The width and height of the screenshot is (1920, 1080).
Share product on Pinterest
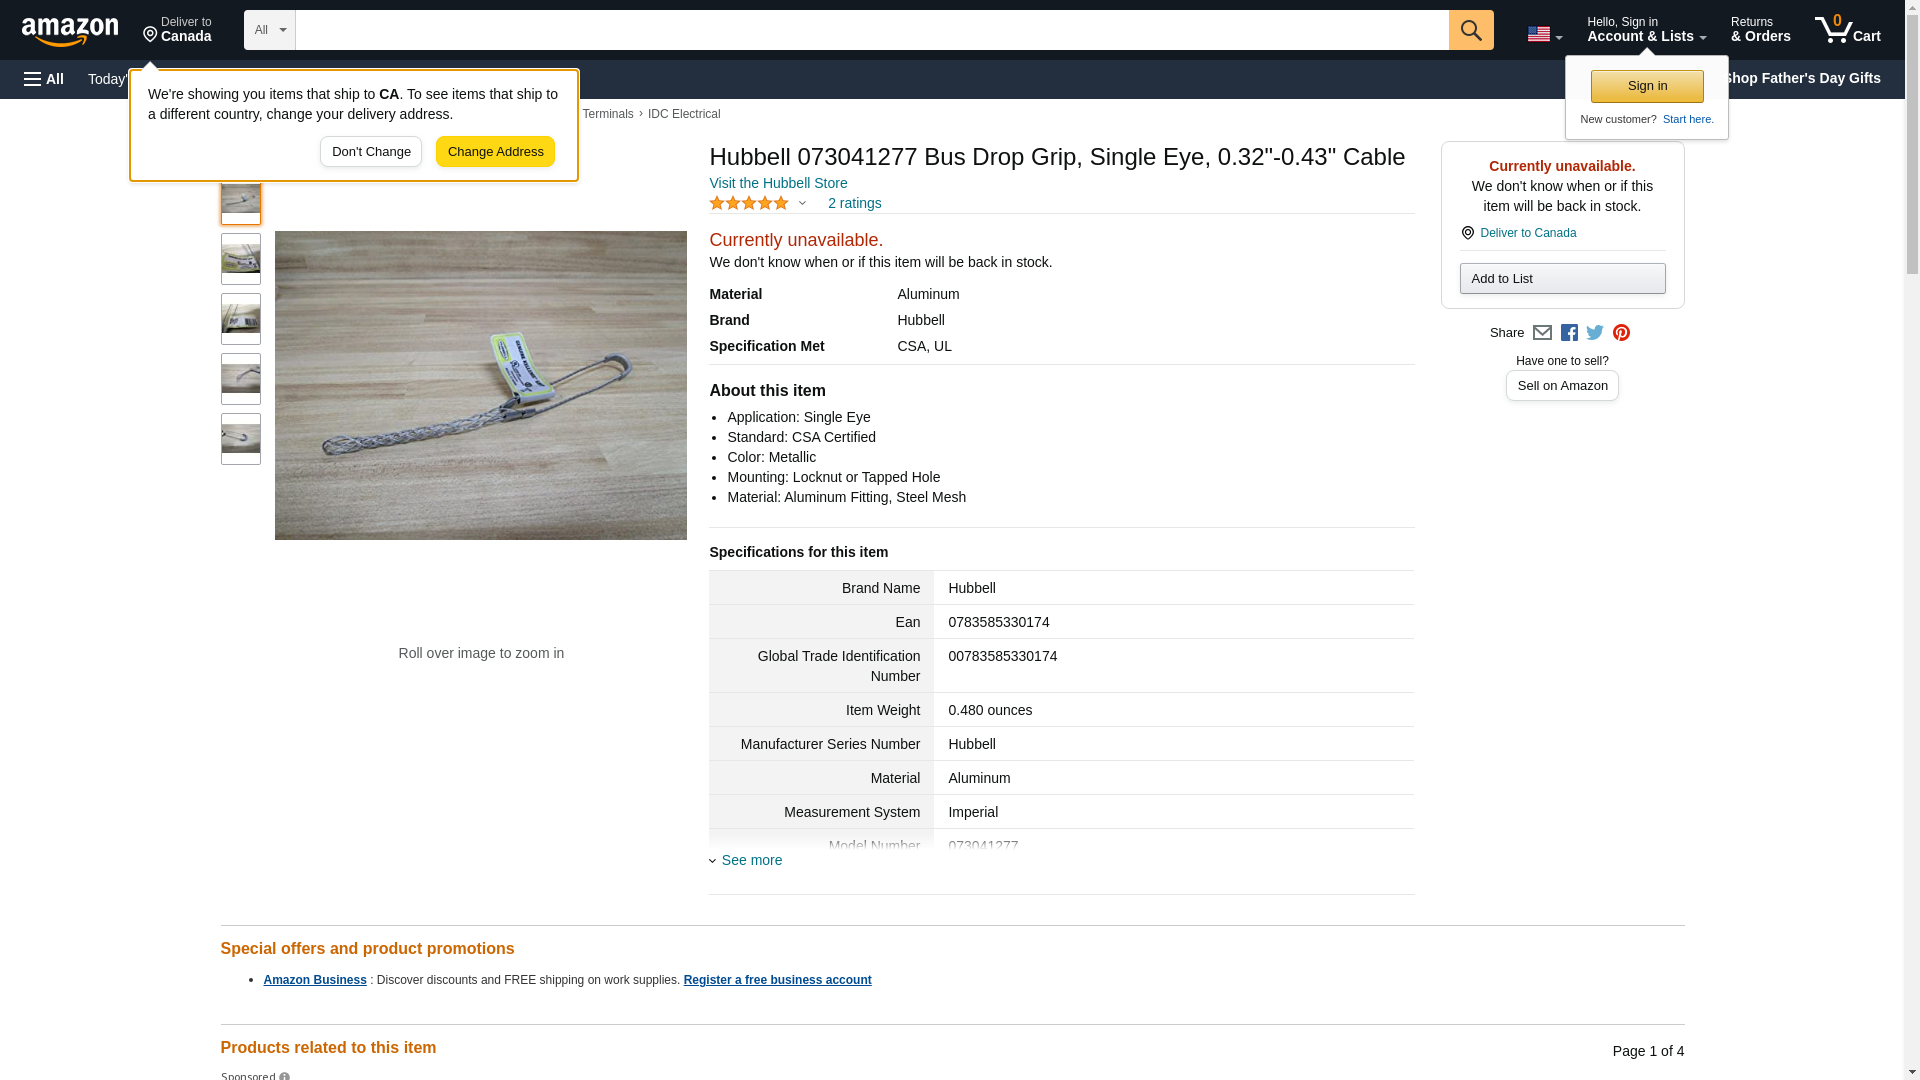click(x=1621, y=333)
